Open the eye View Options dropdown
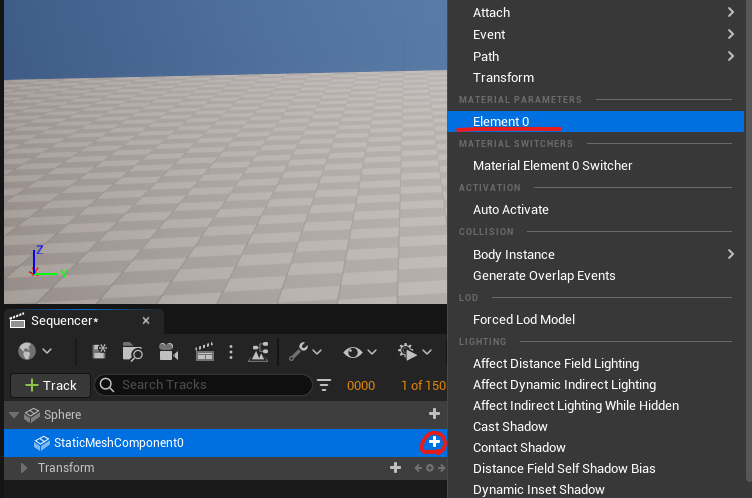 click(360, 352)
